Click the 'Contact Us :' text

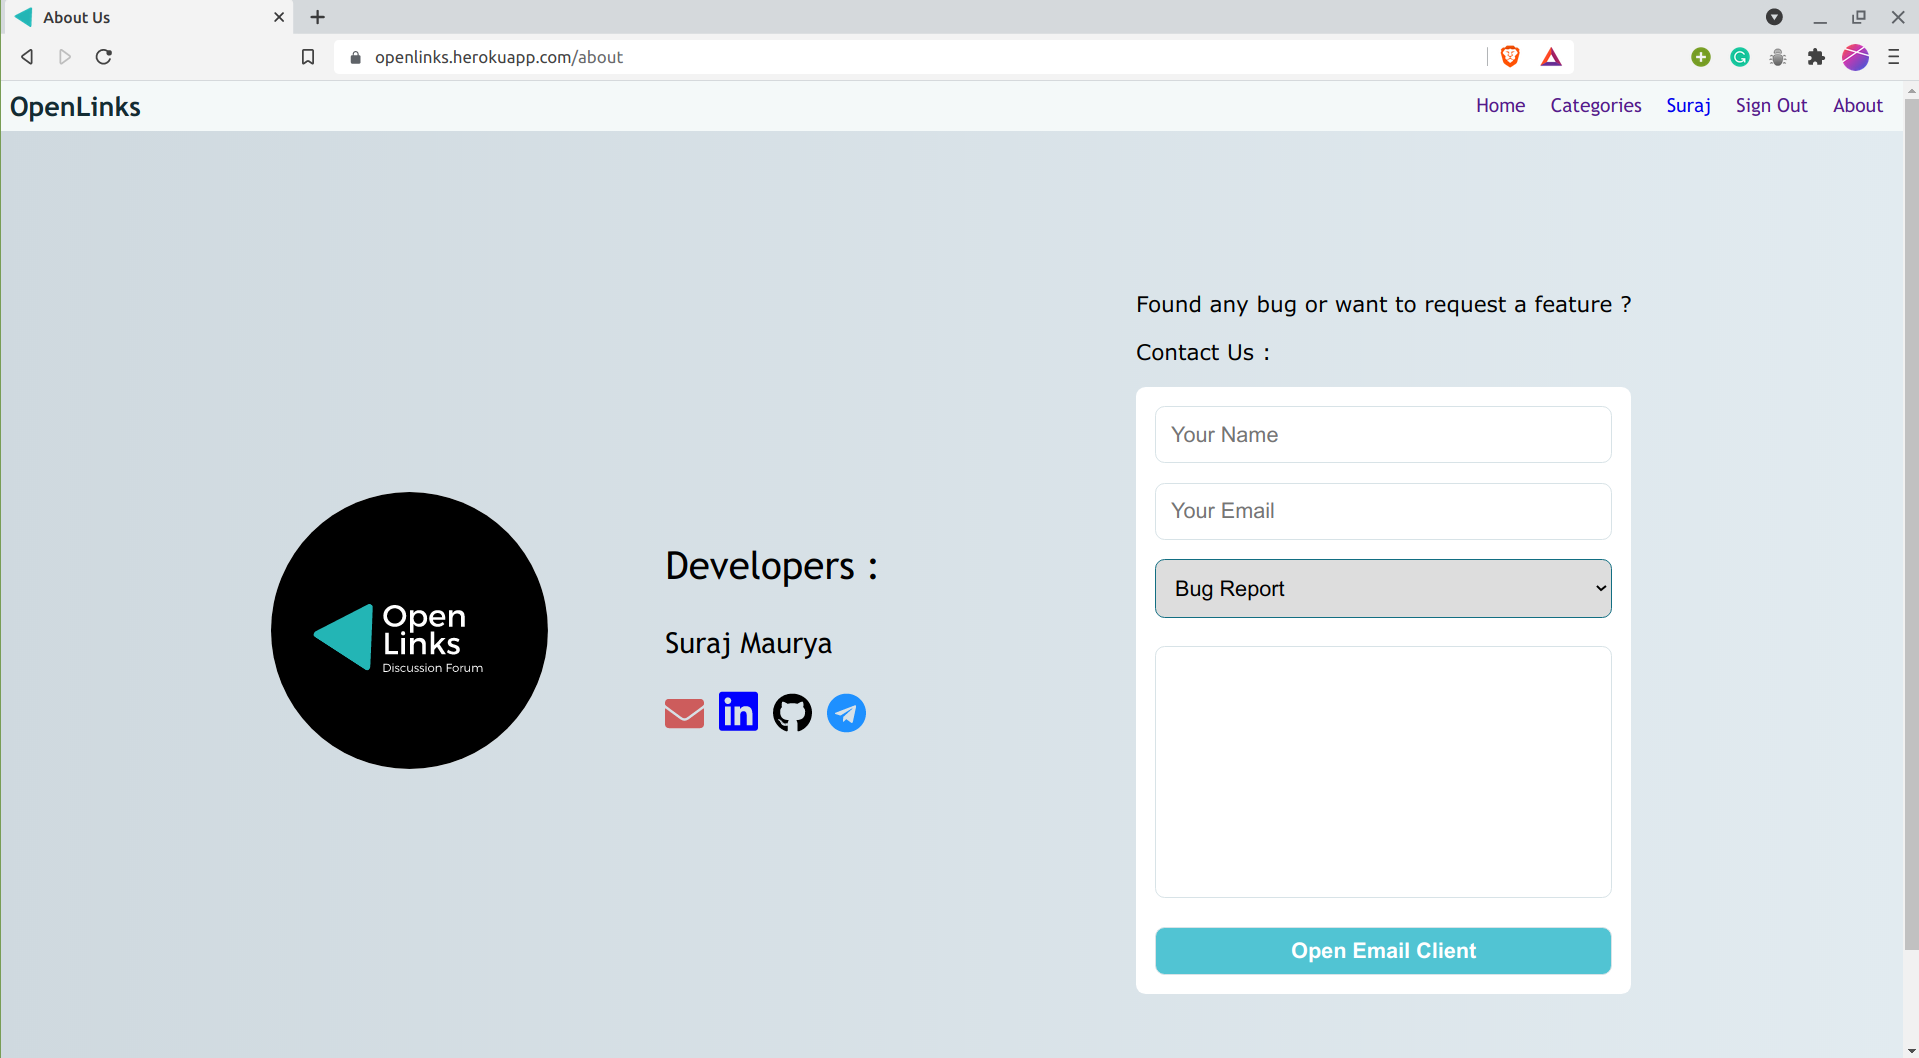coord(1202,352)
